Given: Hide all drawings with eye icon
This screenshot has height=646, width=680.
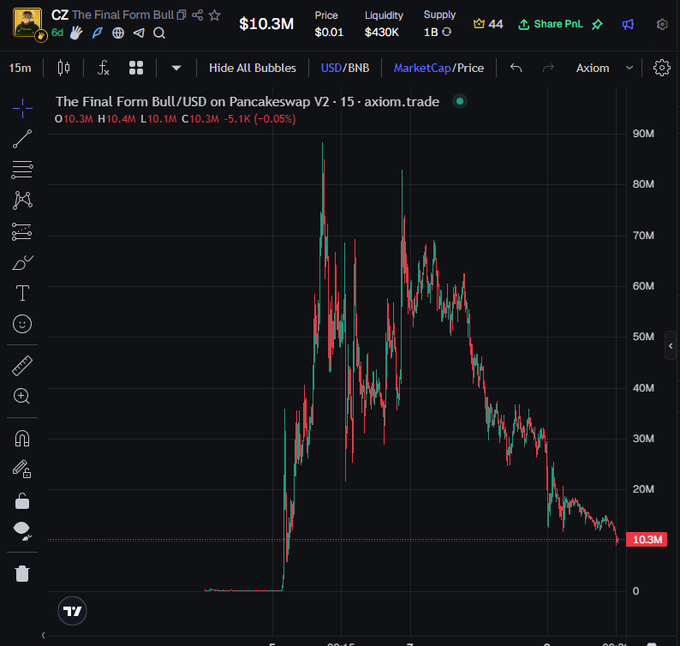Looking at the screenshot, I should (22, 531).
